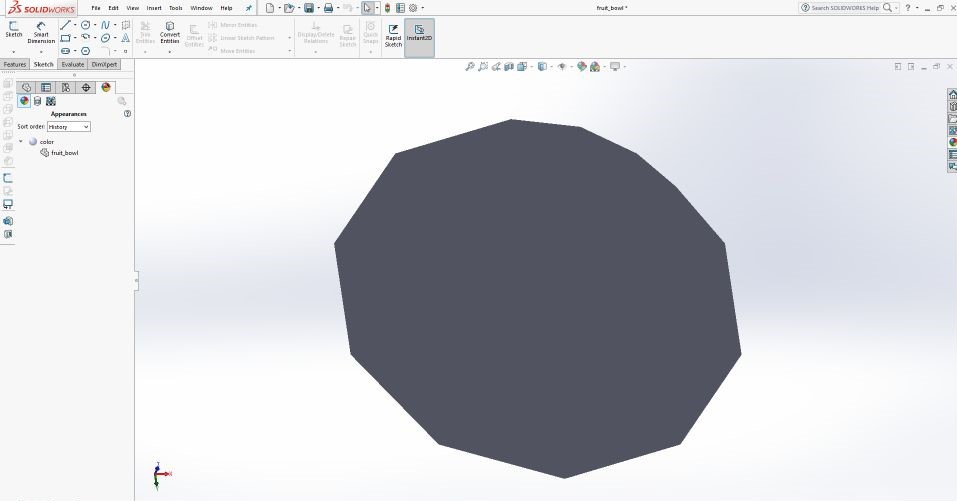Open the View Settings monitor icon
The image size is (957, 501).
click(615, 67)
